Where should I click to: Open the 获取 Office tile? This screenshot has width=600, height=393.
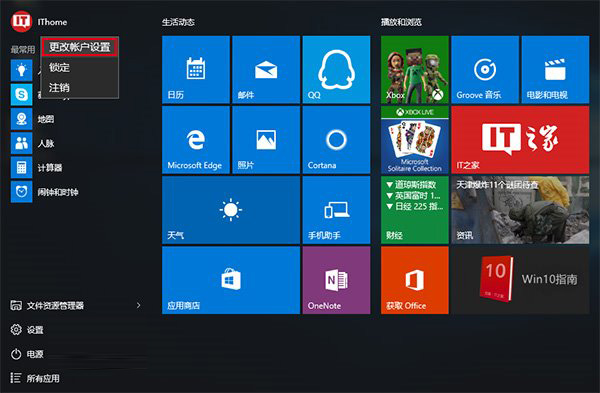pos(415,280)
